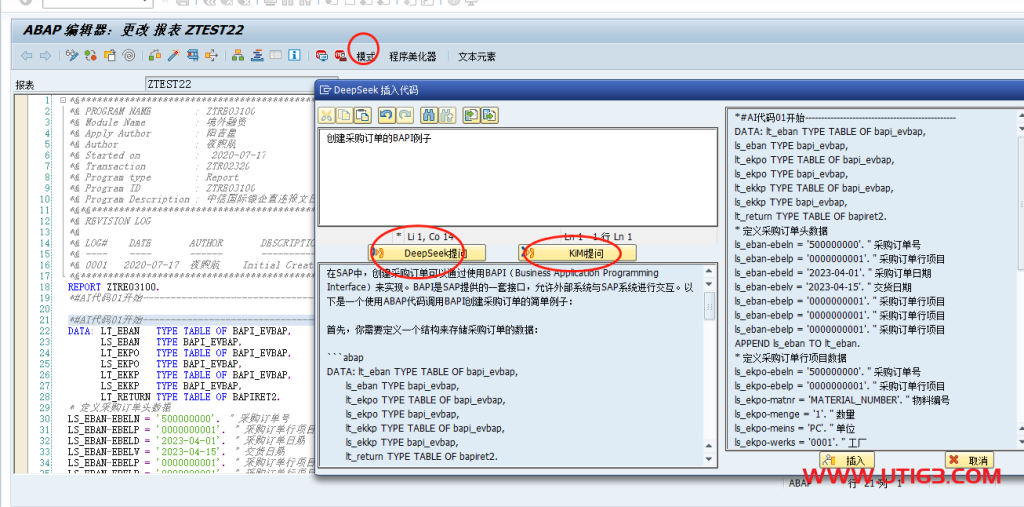The height and width of the screenshot is (507, 1024).
Task: Click the spiral enhance icon
Action: pos(129,56)
